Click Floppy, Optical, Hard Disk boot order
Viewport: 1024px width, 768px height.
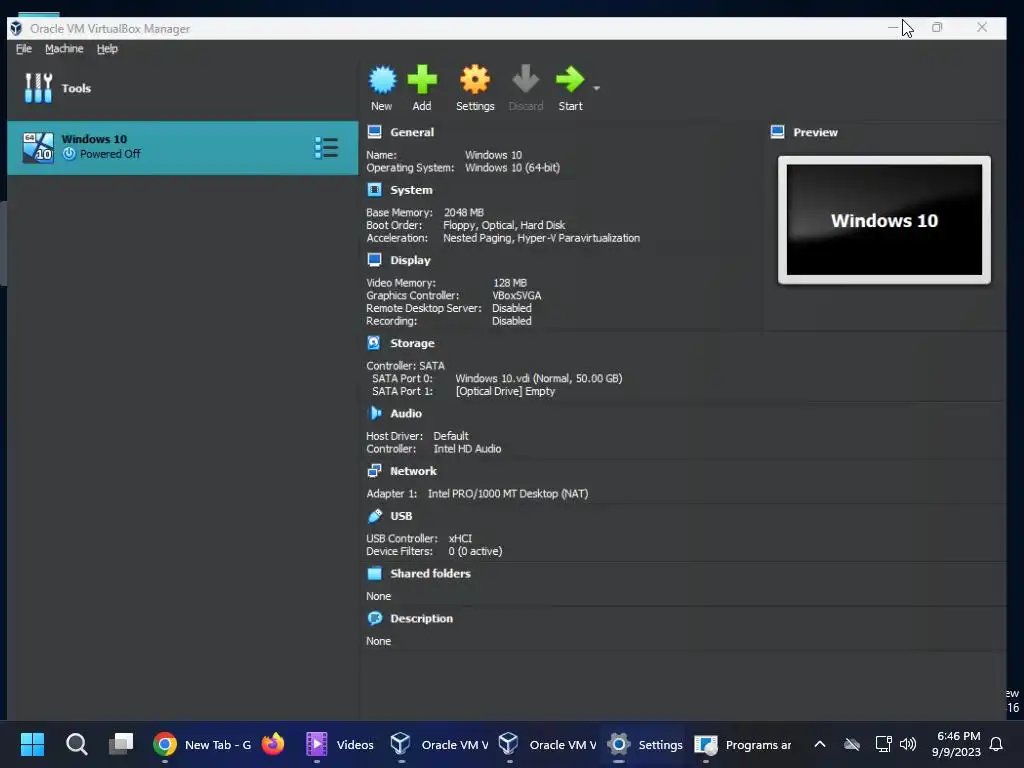click(504, 225)
